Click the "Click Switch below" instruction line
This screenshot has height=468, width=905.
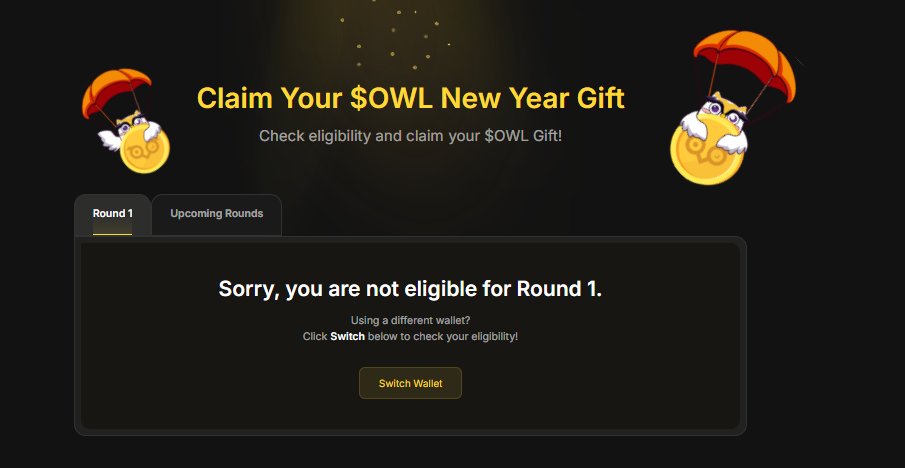pos(410,337)
